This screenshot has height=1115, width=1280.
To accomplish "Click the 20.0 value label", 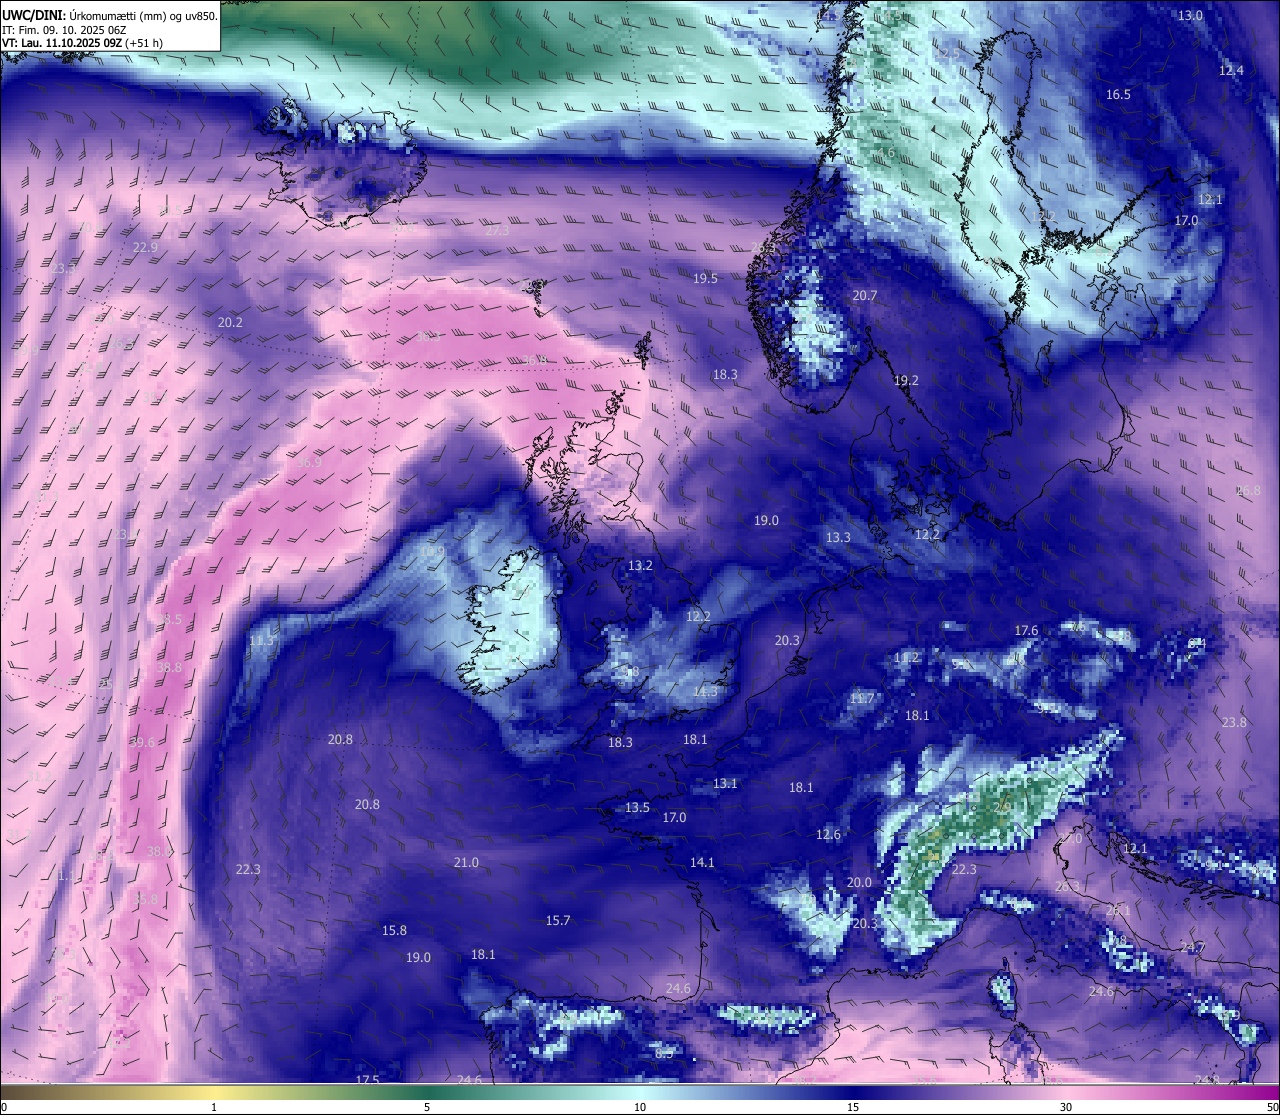I will coord(859,882).
